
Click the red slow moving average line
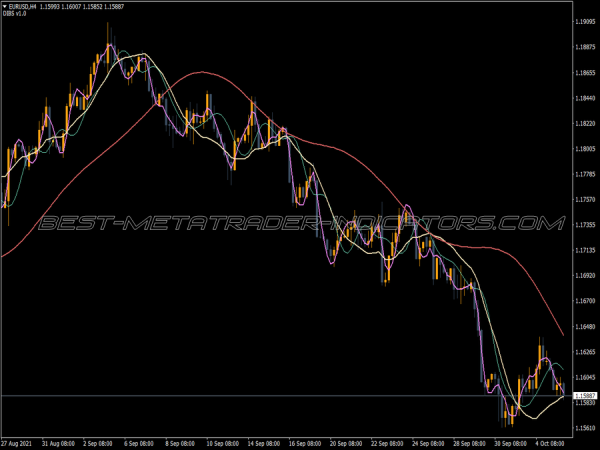pos(207,72)
